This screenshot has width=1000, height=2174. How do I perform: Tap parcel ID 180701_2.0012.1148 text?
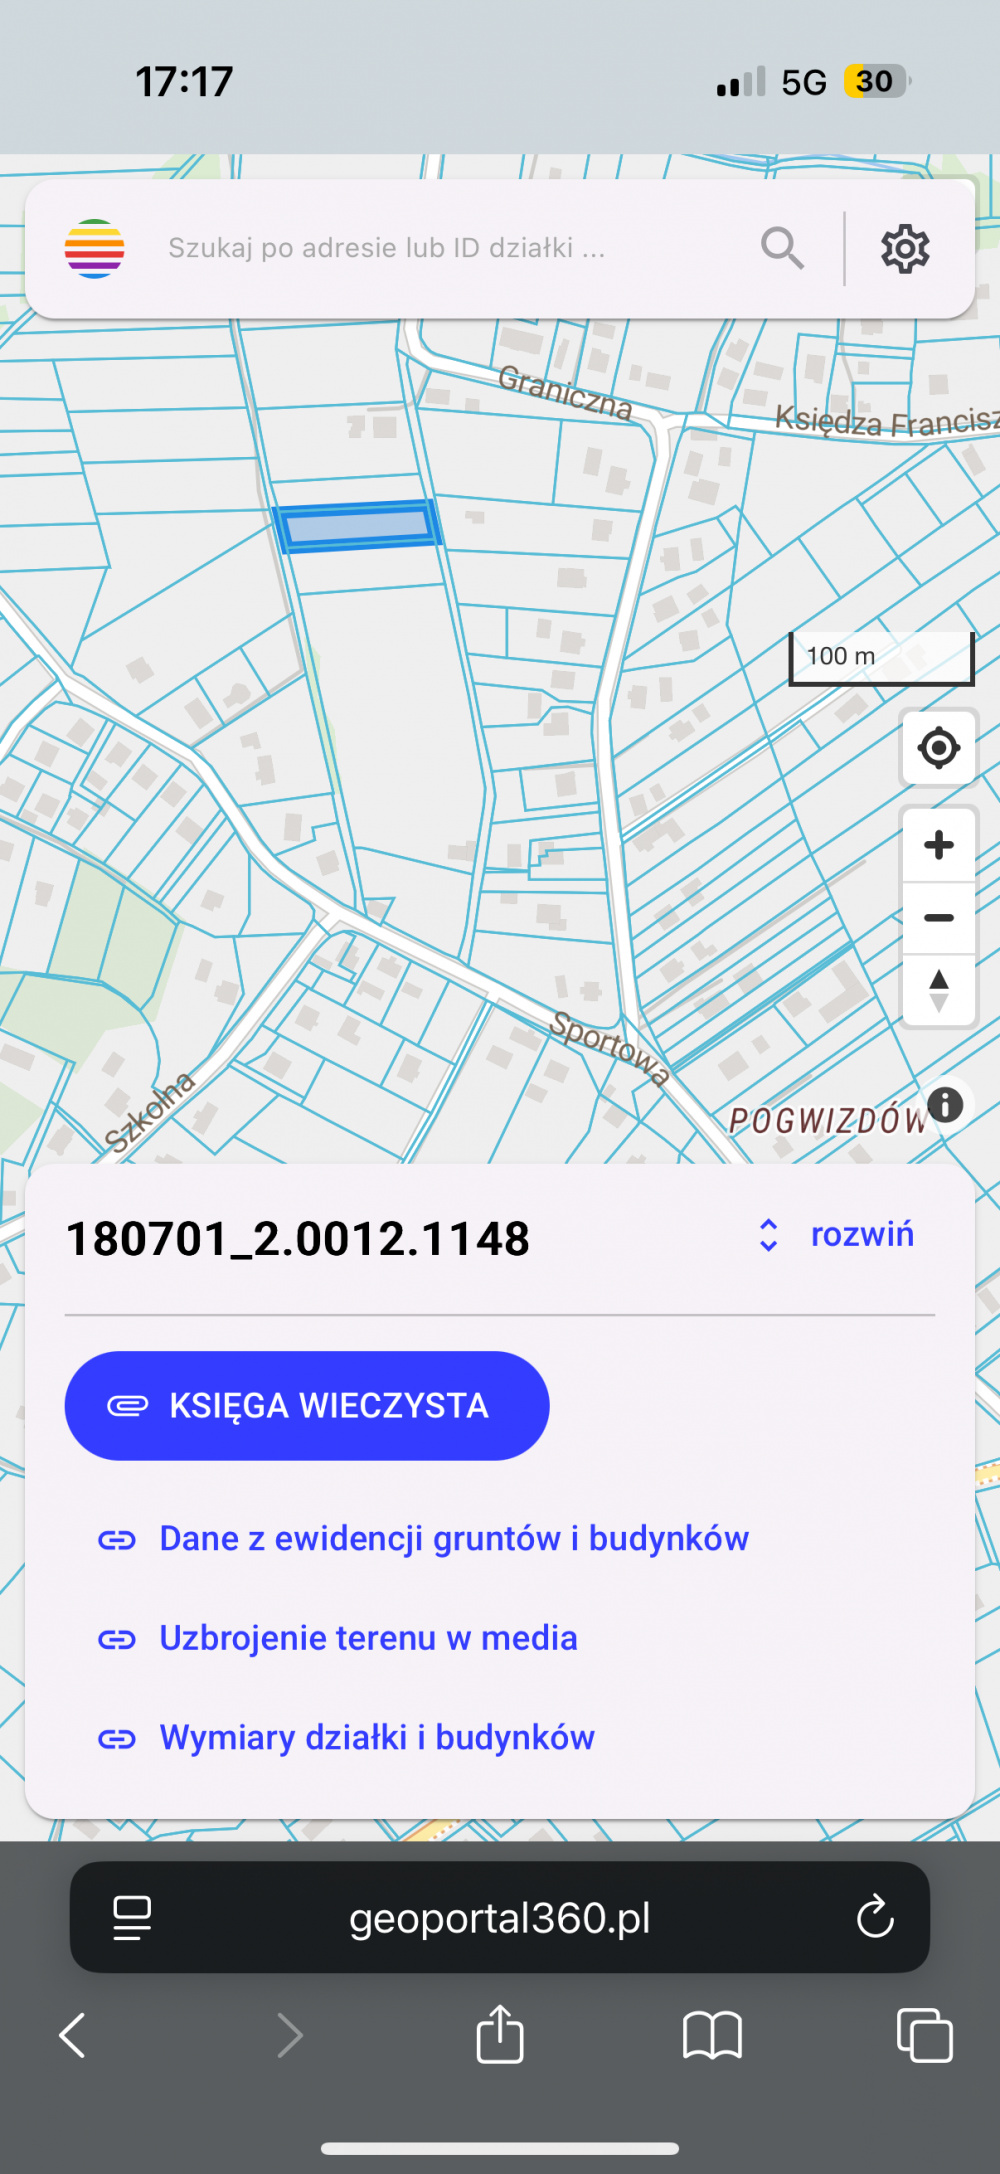pyautogui.click(x=297, y=1239)
